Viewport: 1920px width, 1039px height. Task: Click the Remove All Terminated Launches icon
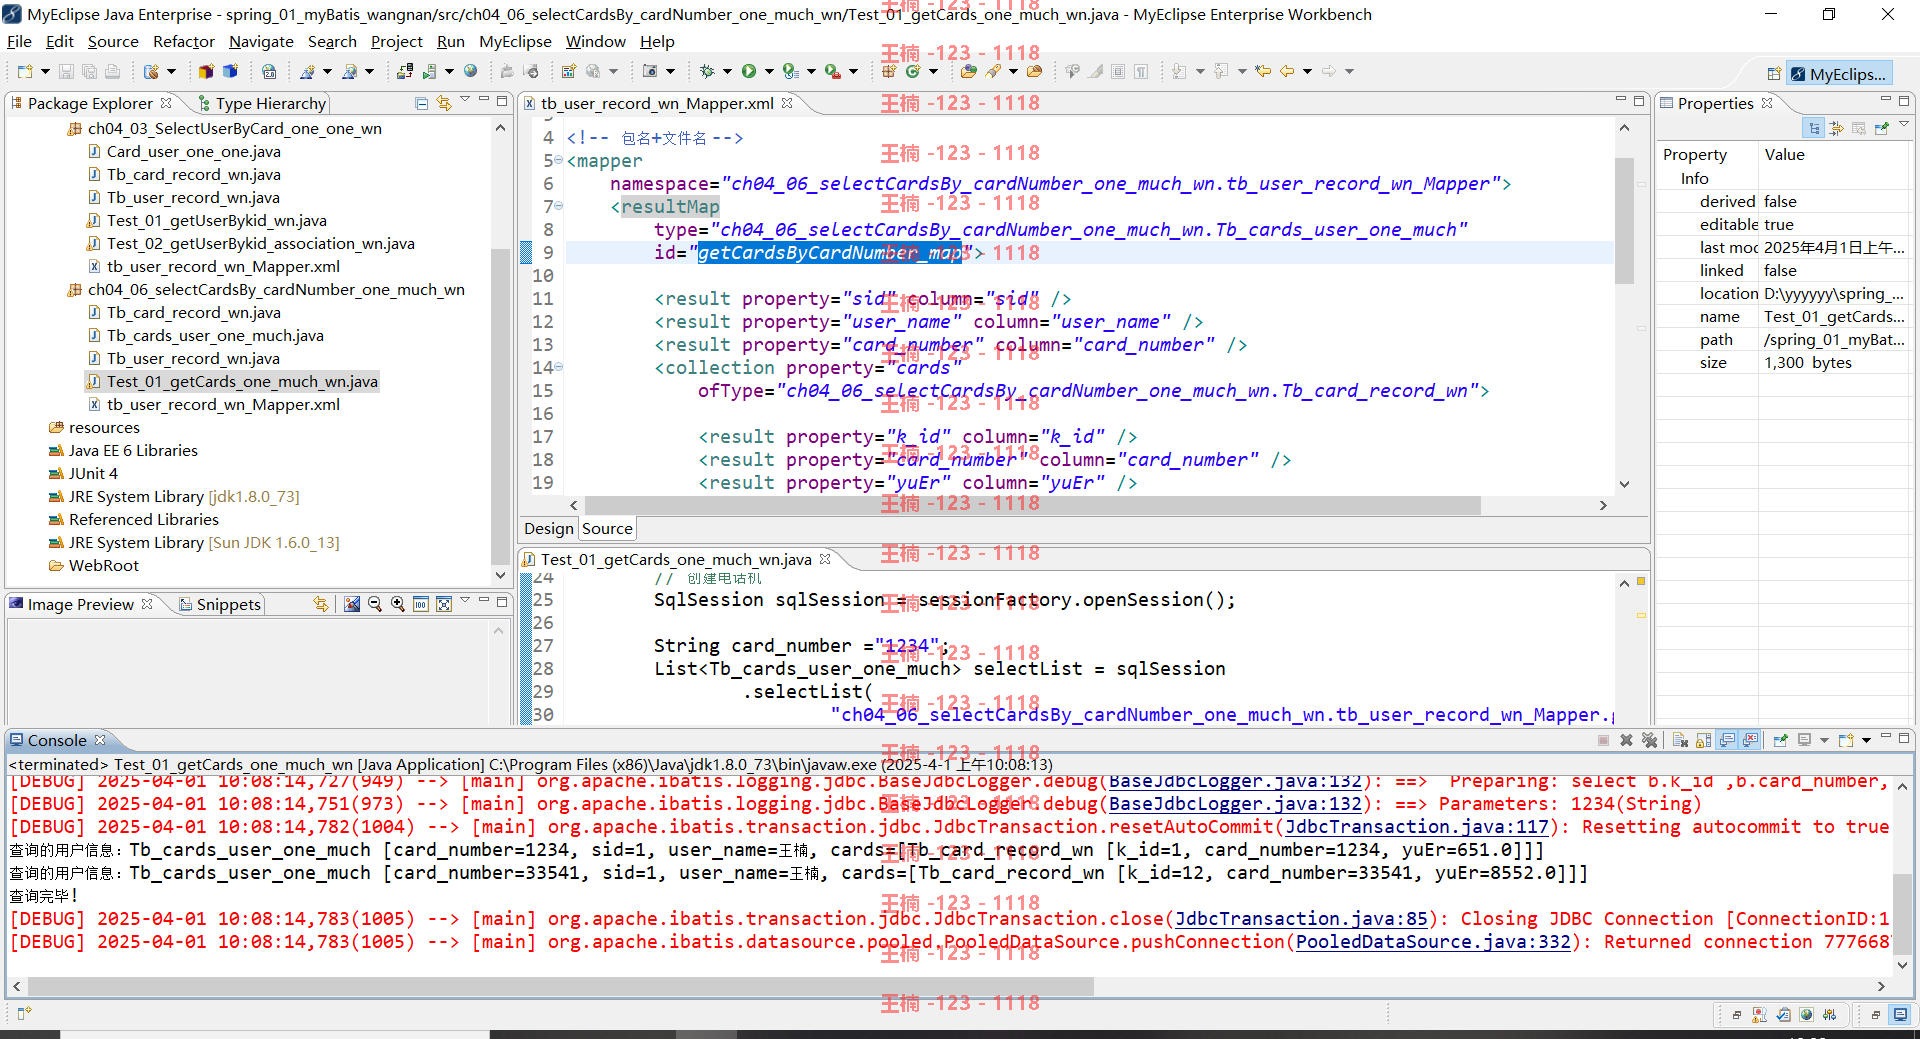point(1649,740)
